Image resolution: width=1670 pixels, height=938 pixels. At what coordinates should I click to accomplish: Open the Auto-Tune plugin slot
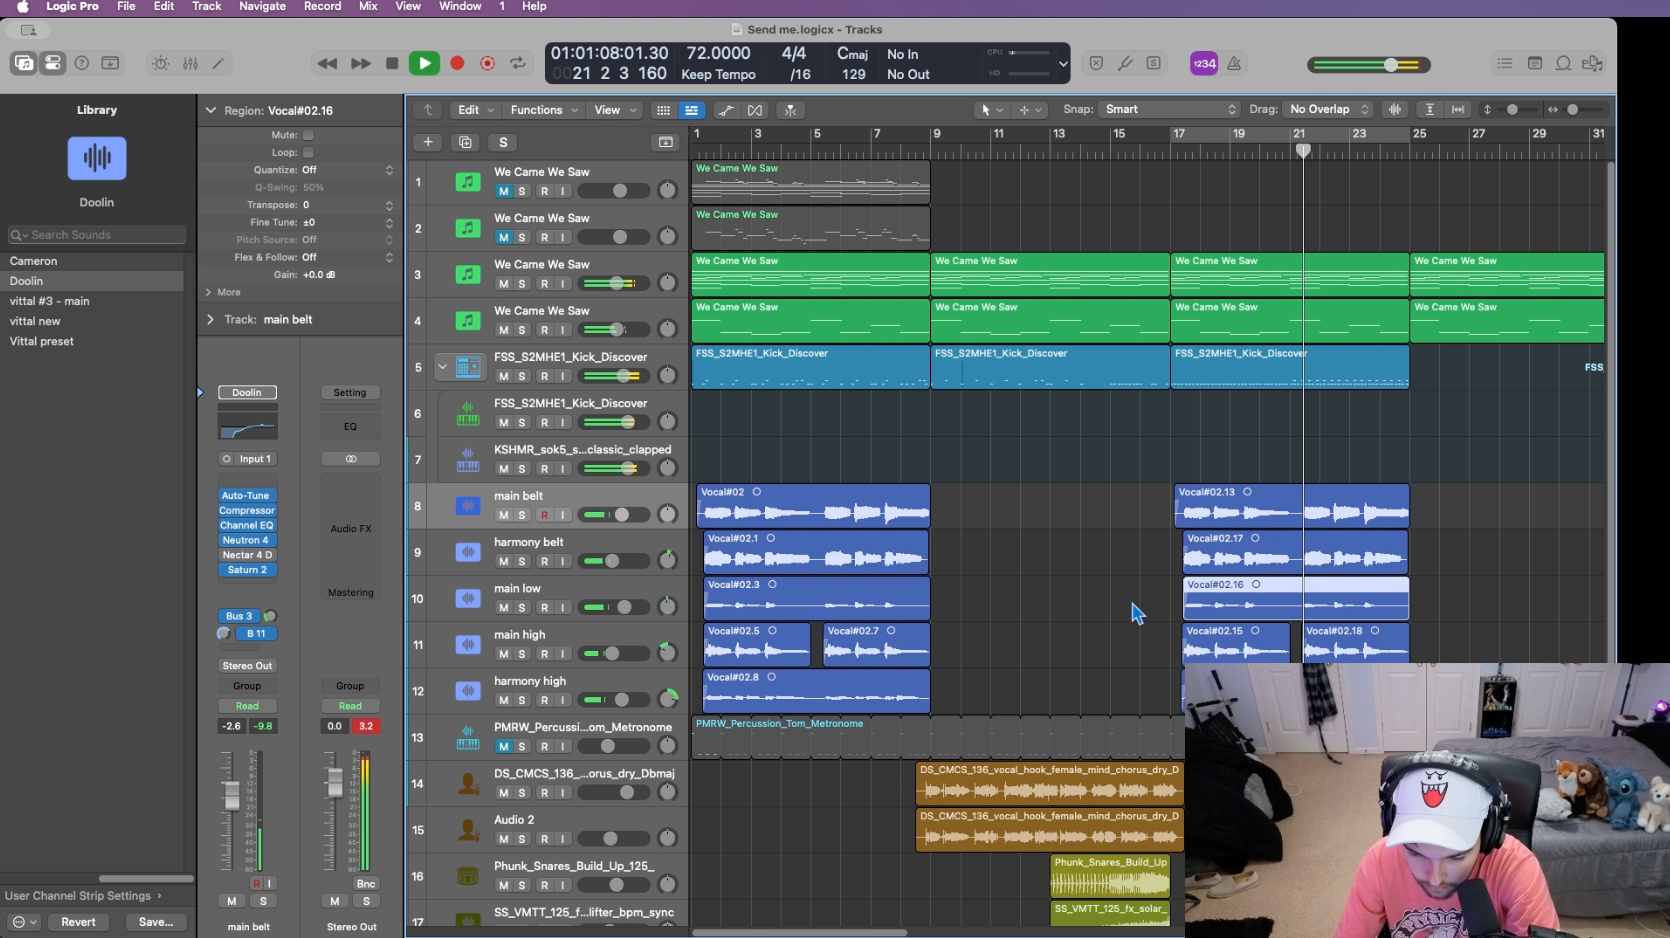click(x=246, y=496)
